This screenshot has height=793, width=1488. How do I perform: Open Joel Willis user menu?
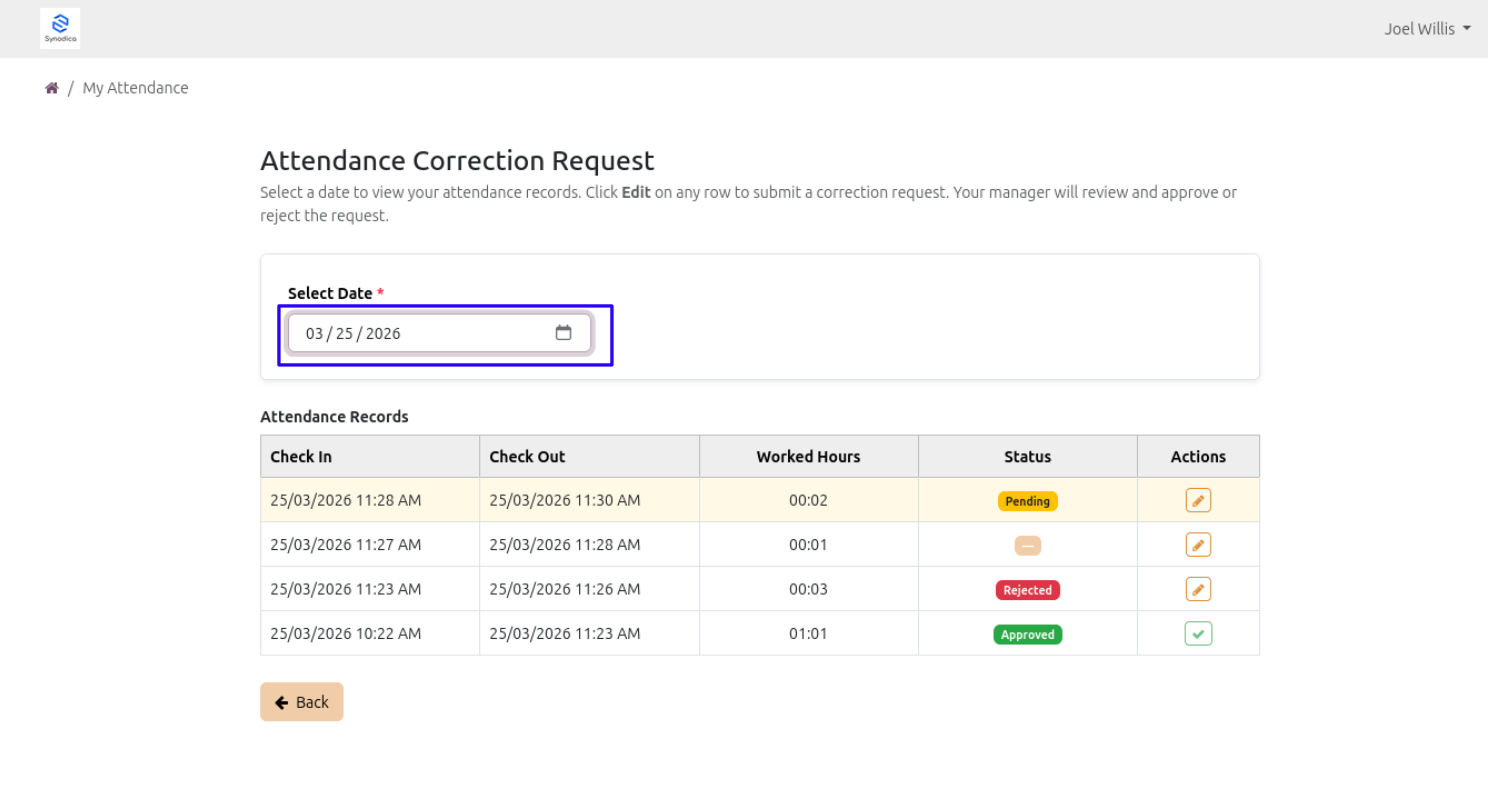(x=1427, y=29)
